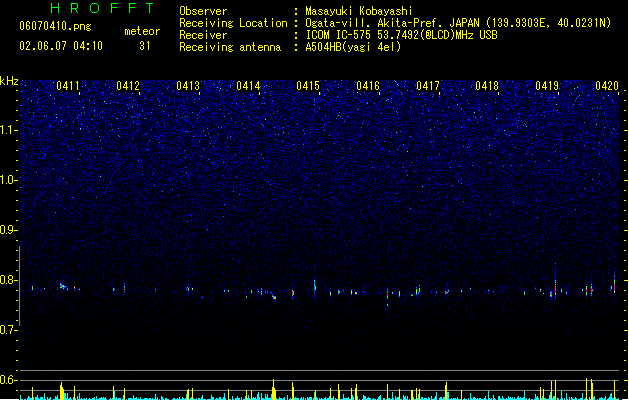
Task: Click the 0418 time marker
Action: [487, 86]
